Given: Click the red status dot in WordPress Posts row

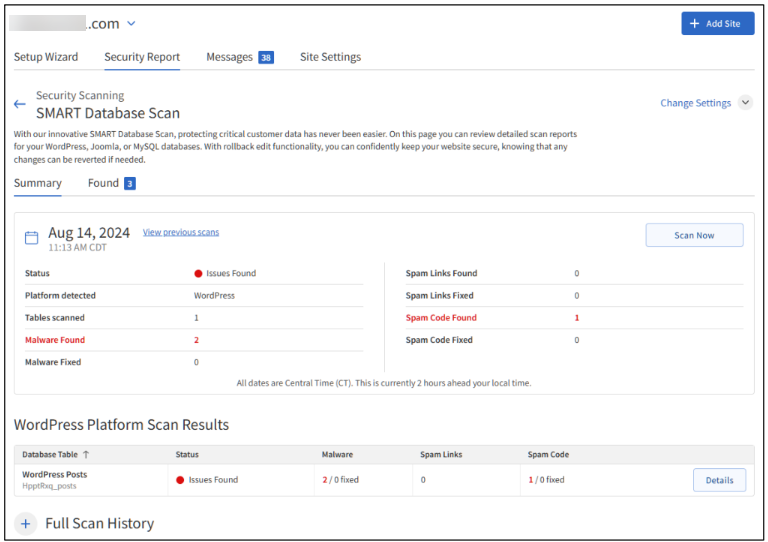Looking at the screenshot, I should pos(180,480).
